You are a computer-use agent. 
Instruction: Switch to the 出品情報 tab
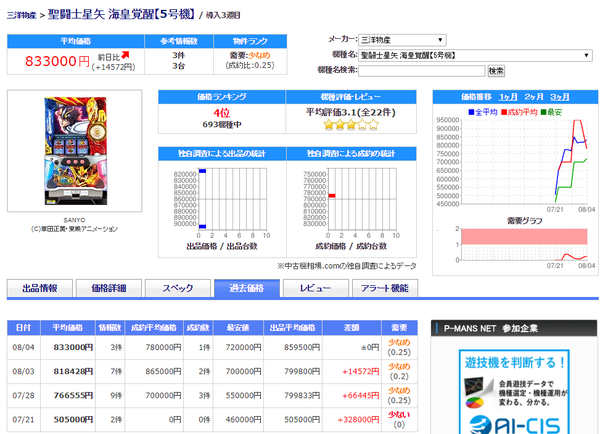click(40, 288)
